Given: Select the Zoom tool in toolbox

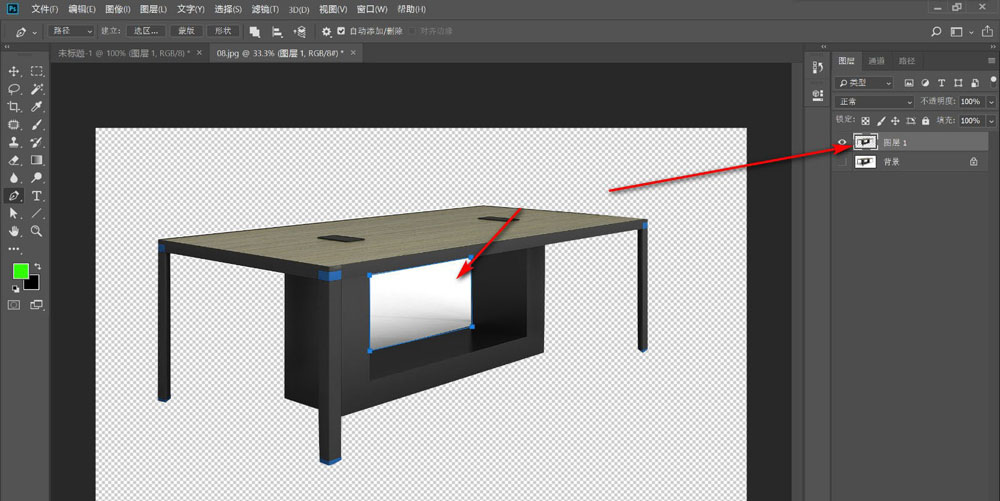Looking at the screenshot, I should click(37, 230).
